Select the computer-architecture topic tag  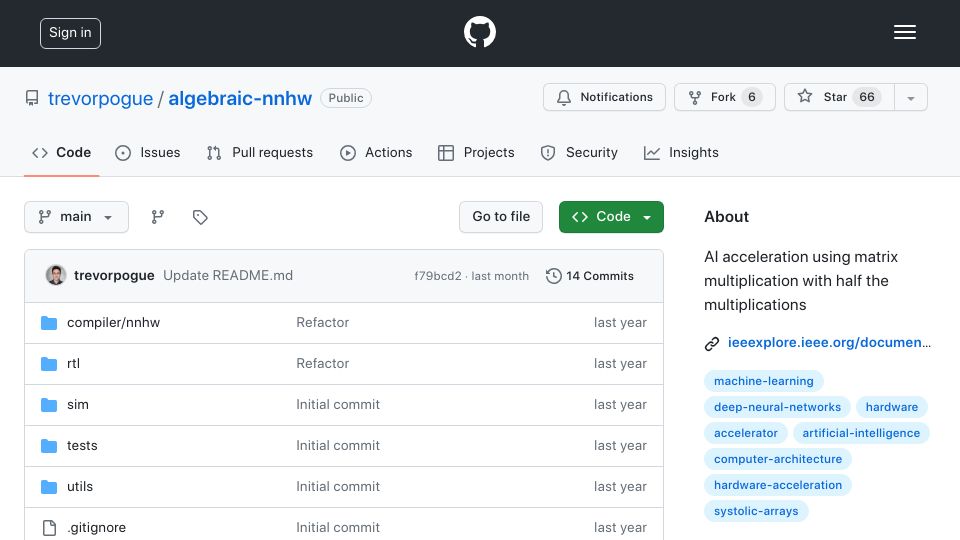[x=778, y=459]
